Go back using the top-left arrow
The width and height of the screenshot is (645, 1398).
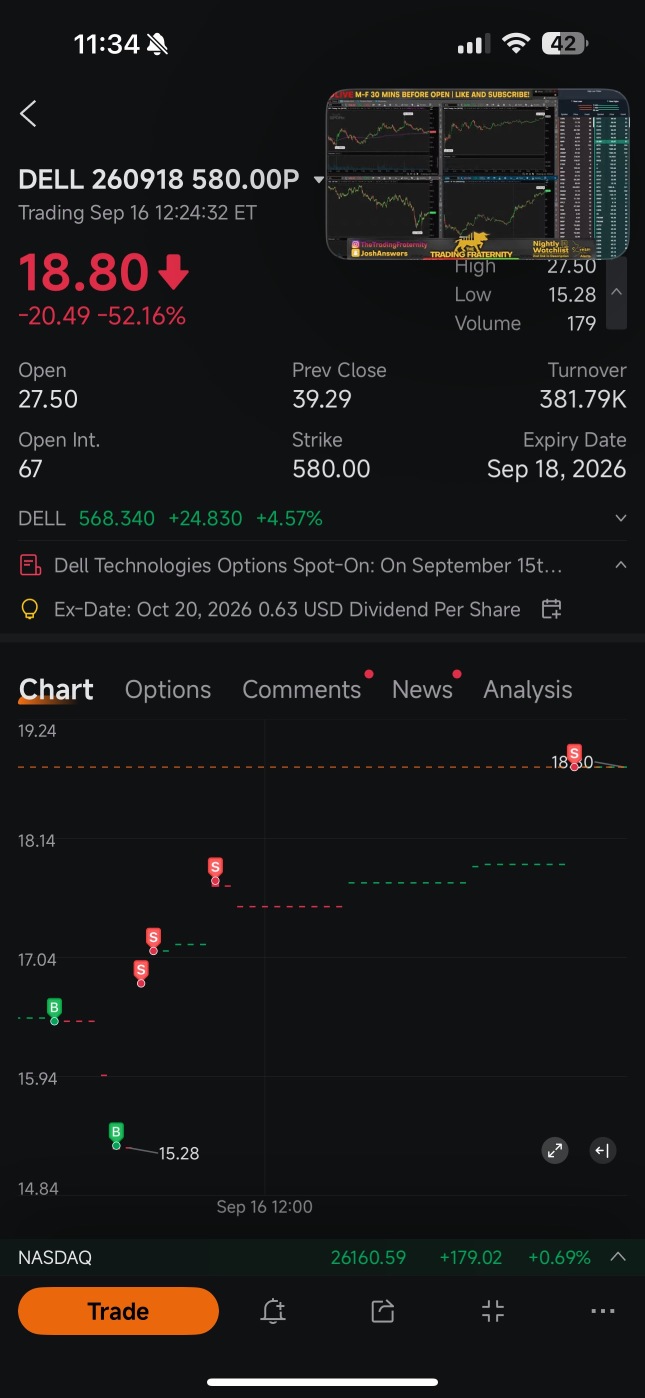28,114
